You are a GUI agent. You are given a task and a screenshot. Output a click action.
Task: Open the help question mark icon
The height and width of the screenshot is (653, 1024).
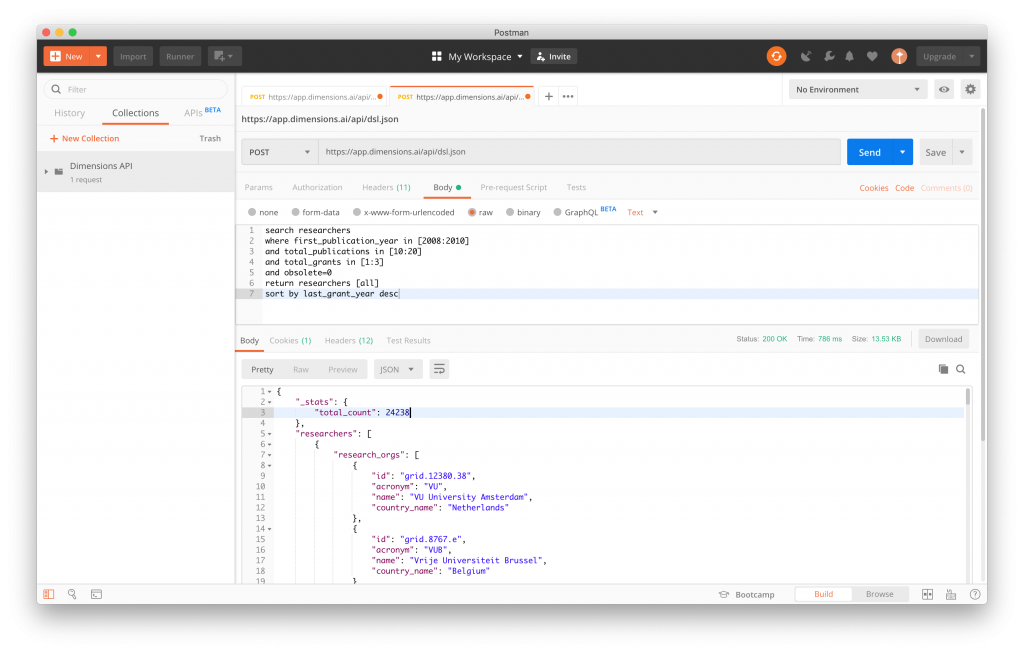click(x=975, y=594)
